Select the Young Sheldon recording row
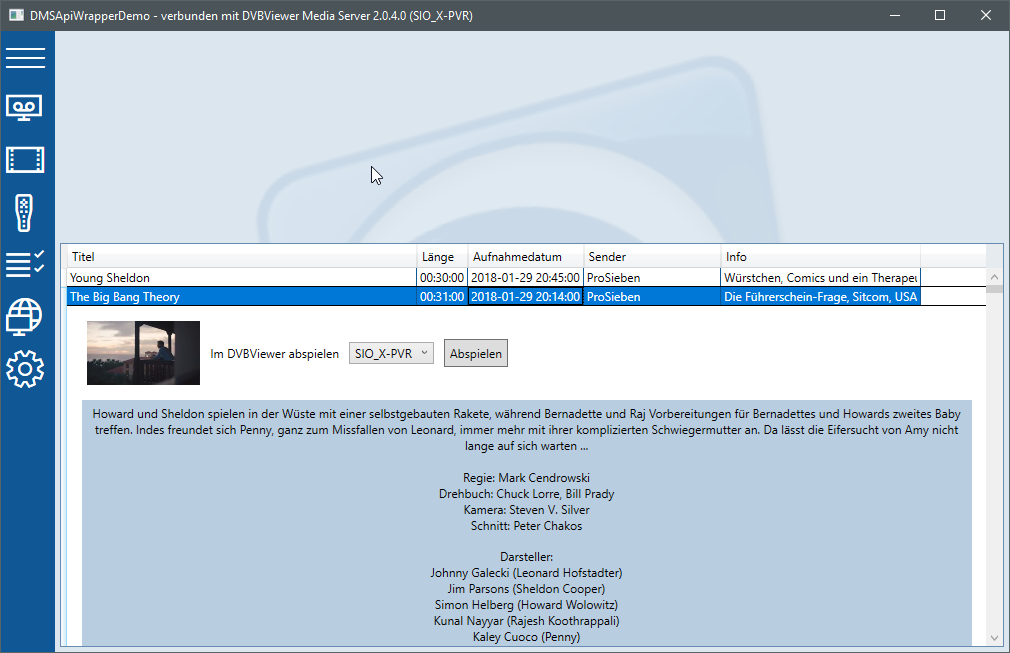This screenshot has width=1010, height=653. pyautogui.click(x=240, y=277)
